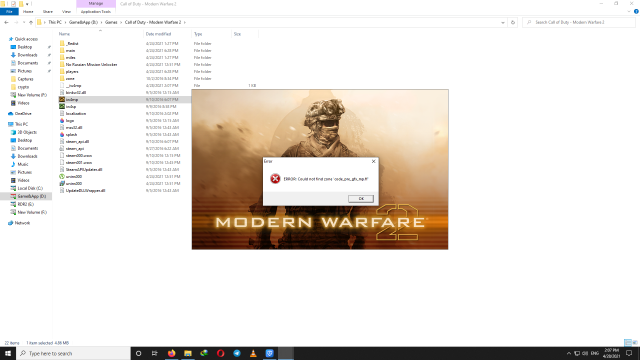Select This PC in the sidebar
640x360 pixels.
click(x=21, y=124)
